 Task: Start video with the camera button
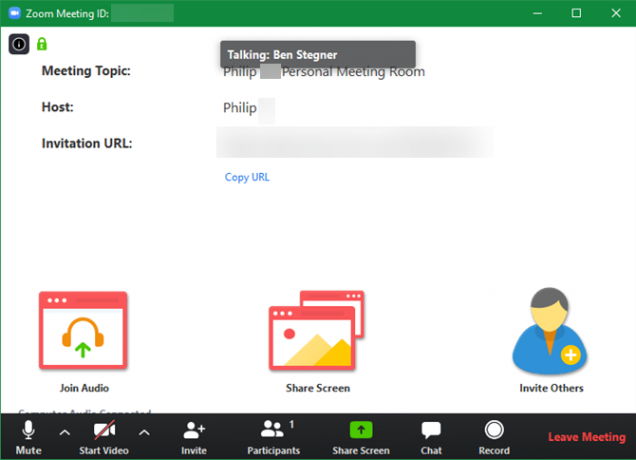point(104,437)
